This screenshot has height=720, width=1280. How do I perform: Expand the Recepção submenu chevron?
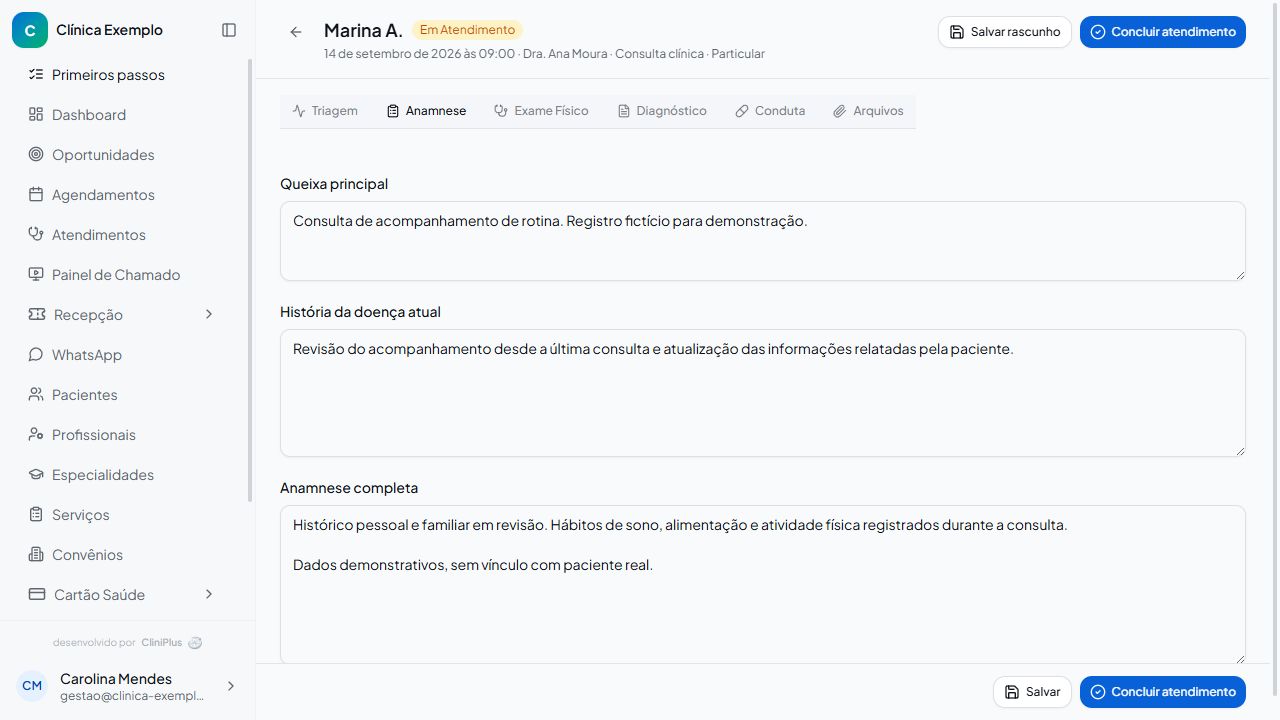click(x=209, y=314)
